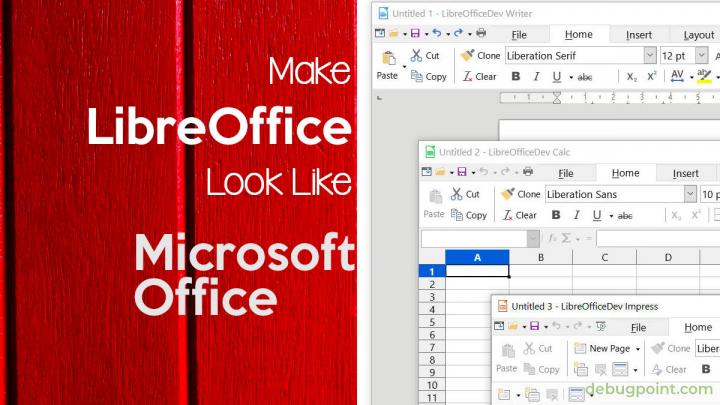Switch to Insert tab in Calc

pyautogui.click(x=686, y=174)
